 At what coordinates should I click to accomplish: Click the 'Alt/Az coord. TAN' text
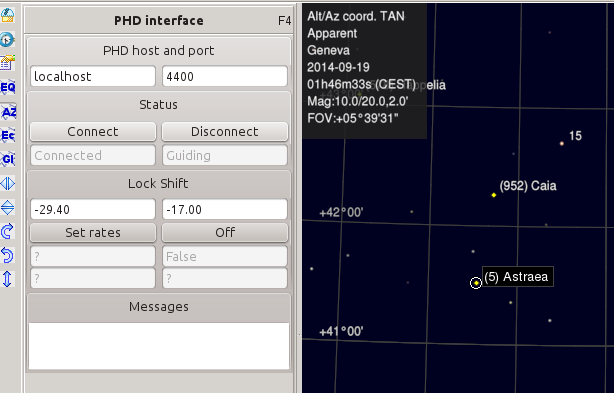tap(356, 16)
